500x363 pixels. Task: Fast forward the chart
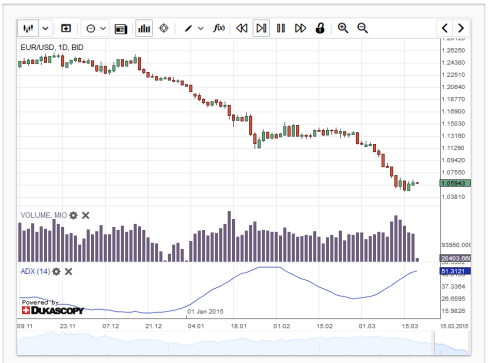300,28
